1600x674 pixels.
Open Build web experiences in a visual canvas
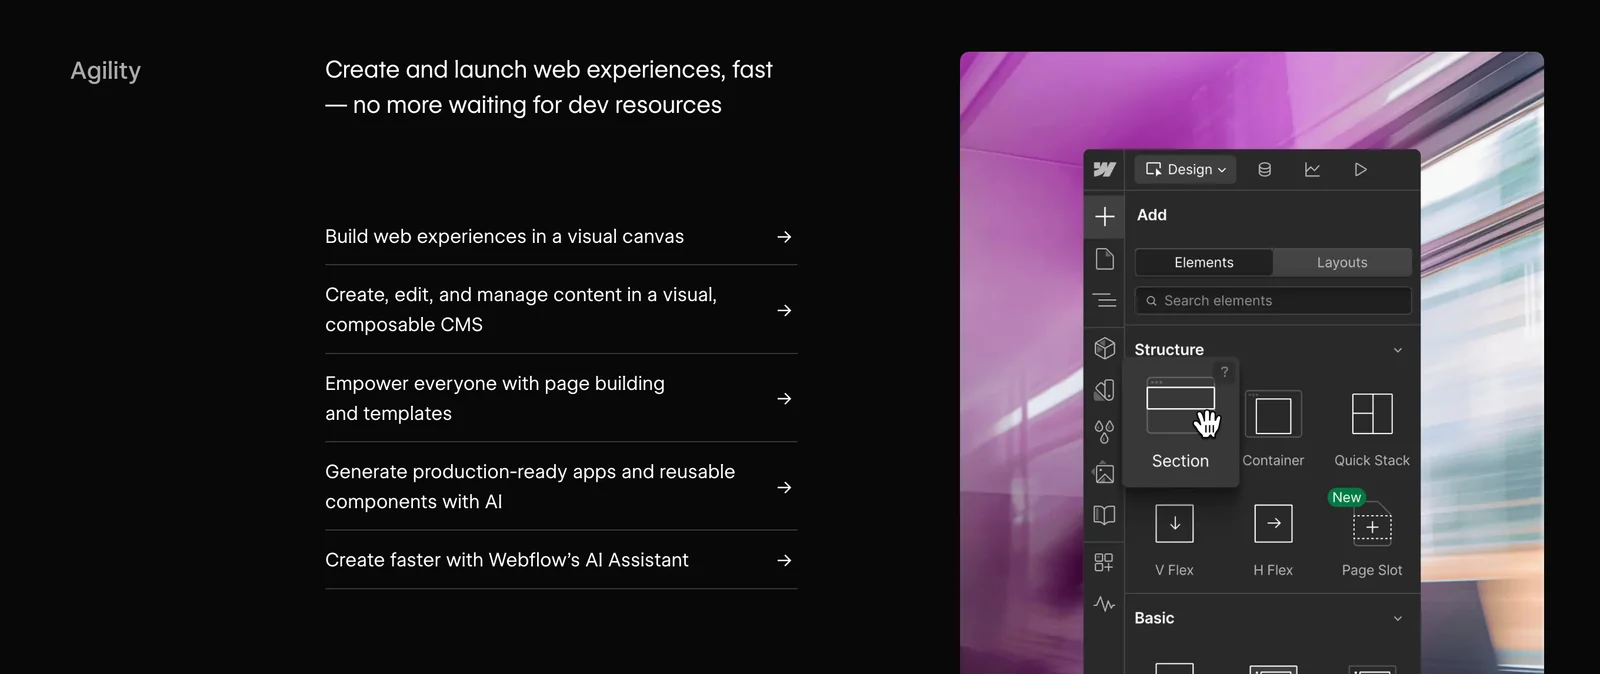(x=560, y=237)
